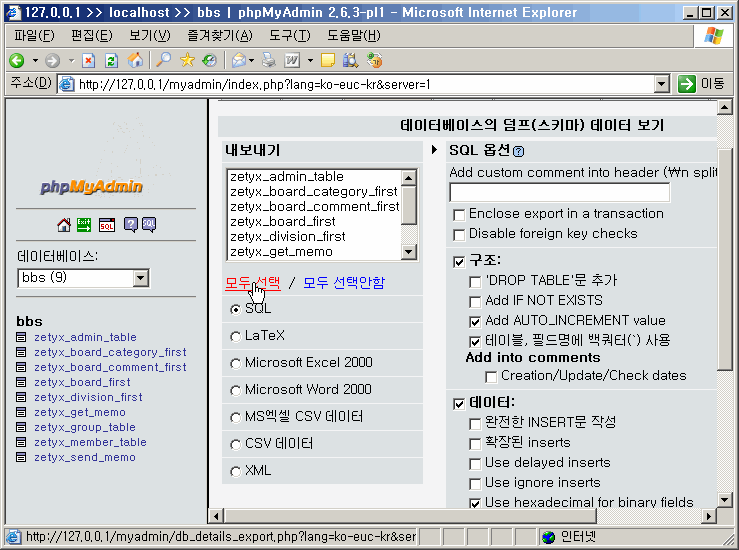739x550 pixels.
Task: Click table icon beside zetyx_board_first
Action: pyautogui.click(x=21, y=382)
